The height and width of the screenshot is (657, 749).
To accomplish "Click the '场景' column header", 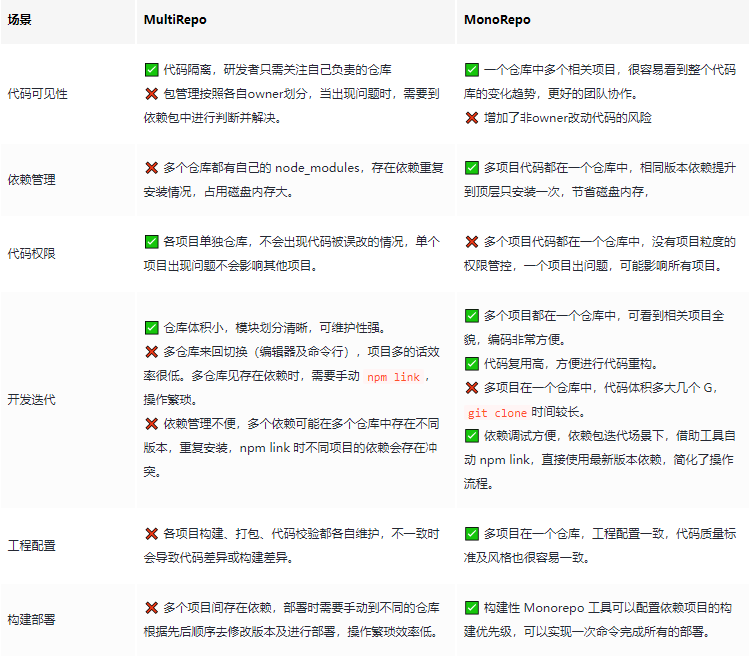I will coord(20,20).
